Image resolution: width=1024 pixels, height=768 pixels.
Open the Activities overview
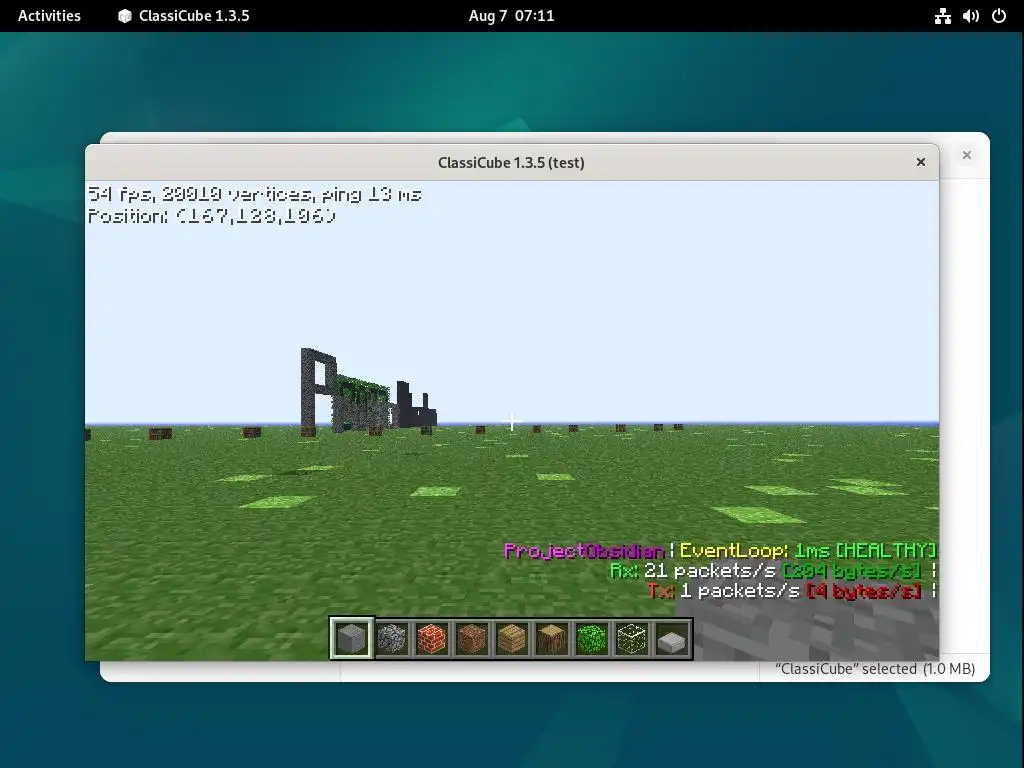[49, 16]
